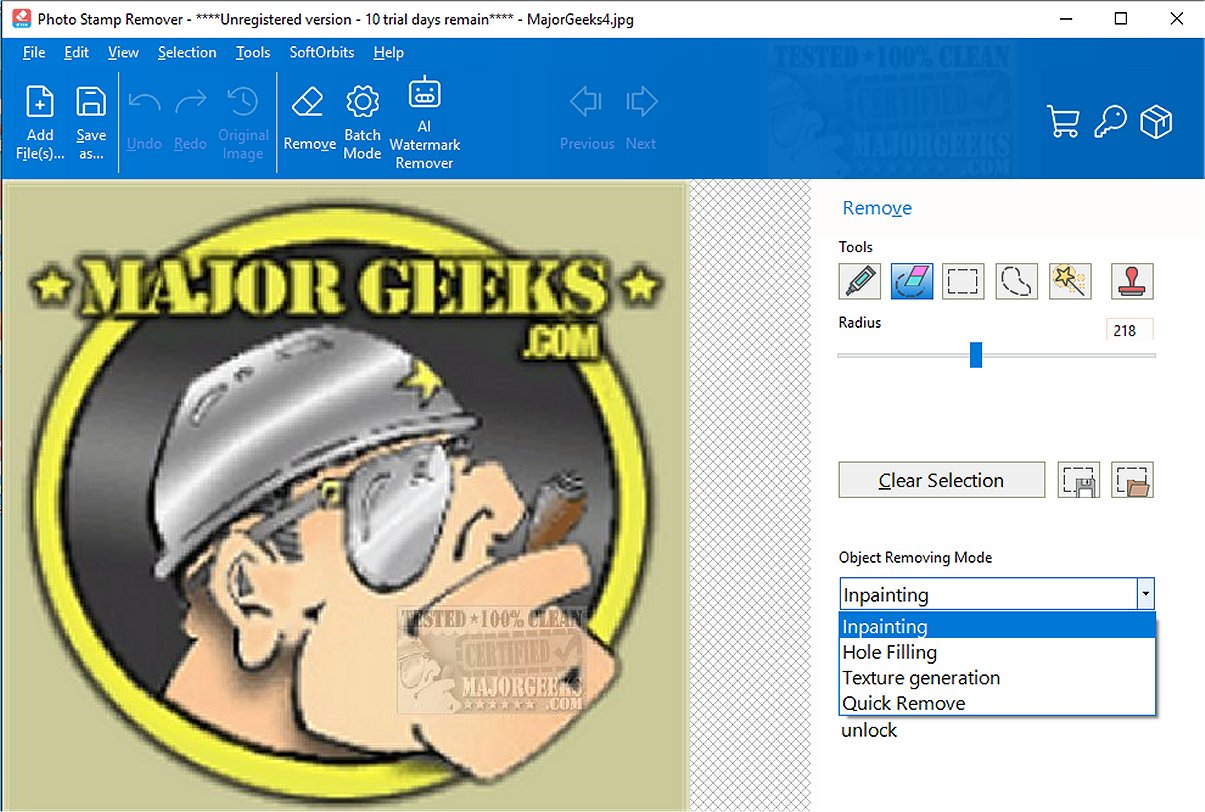Launch AI Watermark Remover robot icon
The height and width of the screenshot is (812, 1205).
(424, 93)
